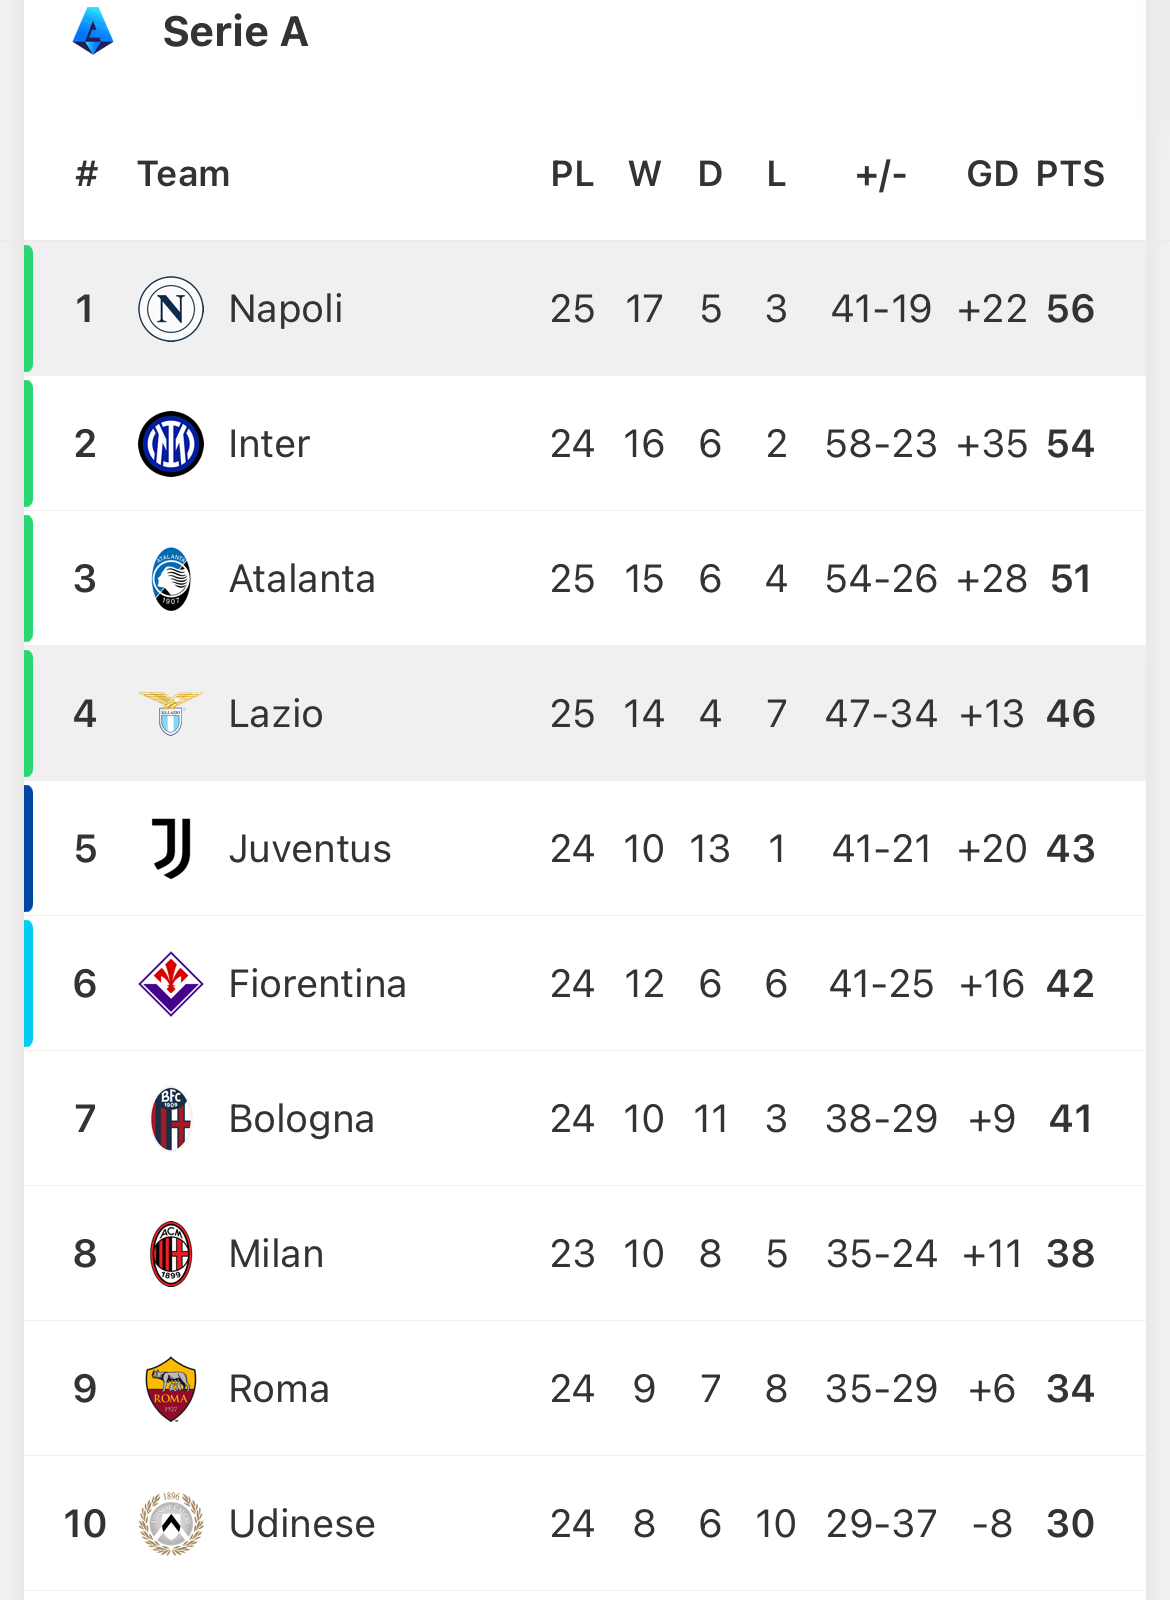Viewport: 1170px width, 1600px height.
Task: Sort by the PTS column header
Action: tap(1070, 174)
